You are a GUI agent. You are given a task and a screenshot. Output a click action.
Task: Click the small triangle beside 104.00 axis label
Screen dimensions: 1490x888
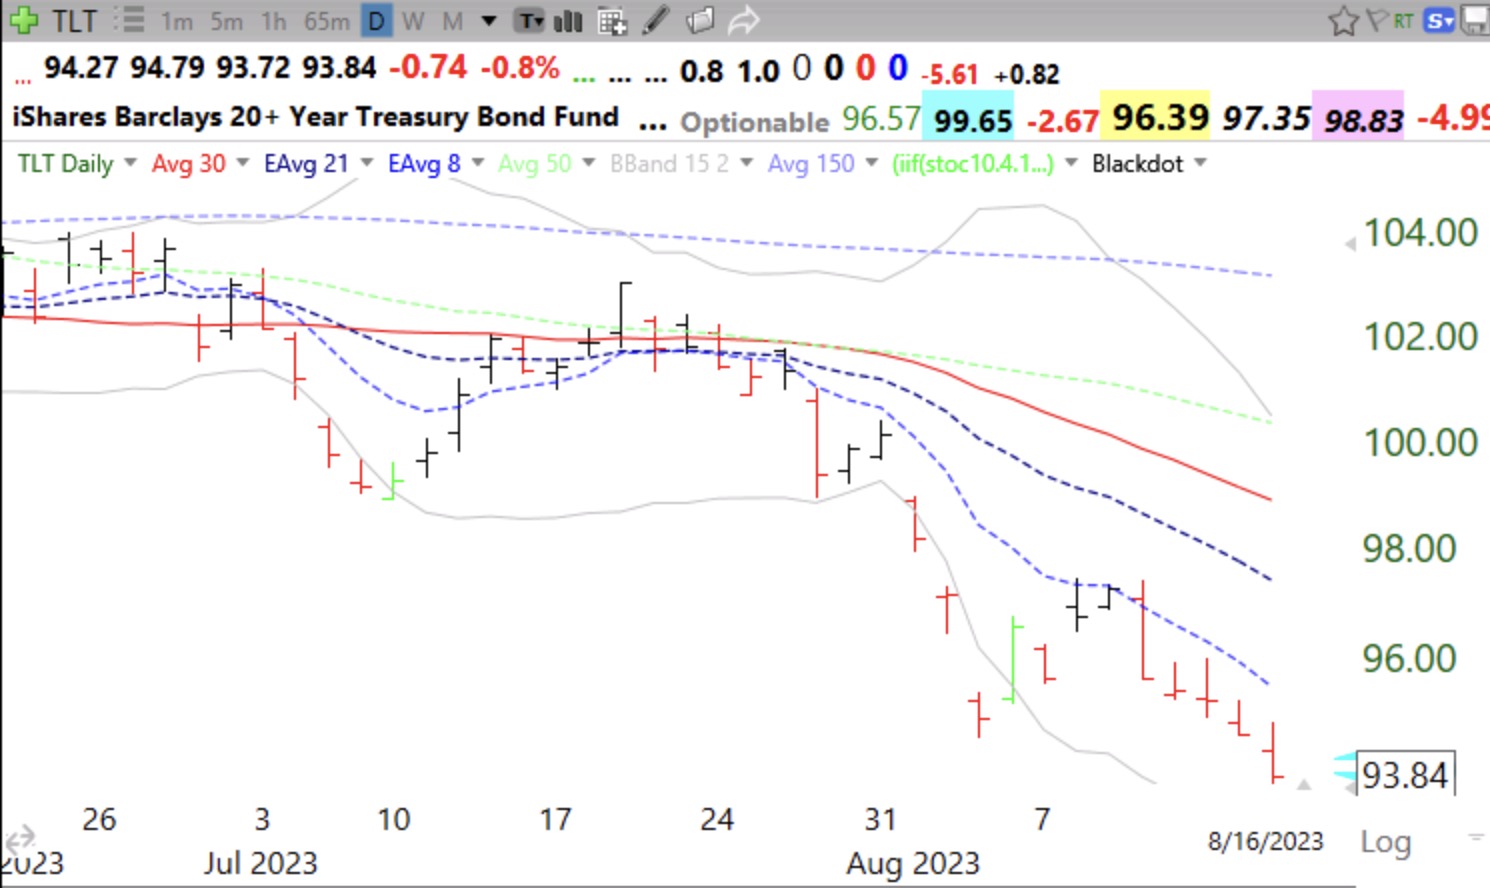point(1350,243)
